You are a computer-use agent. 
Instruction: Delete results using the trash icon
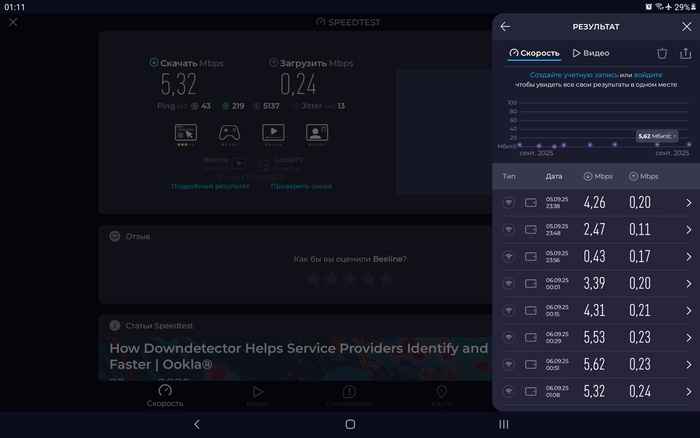[x=661, y=53]
